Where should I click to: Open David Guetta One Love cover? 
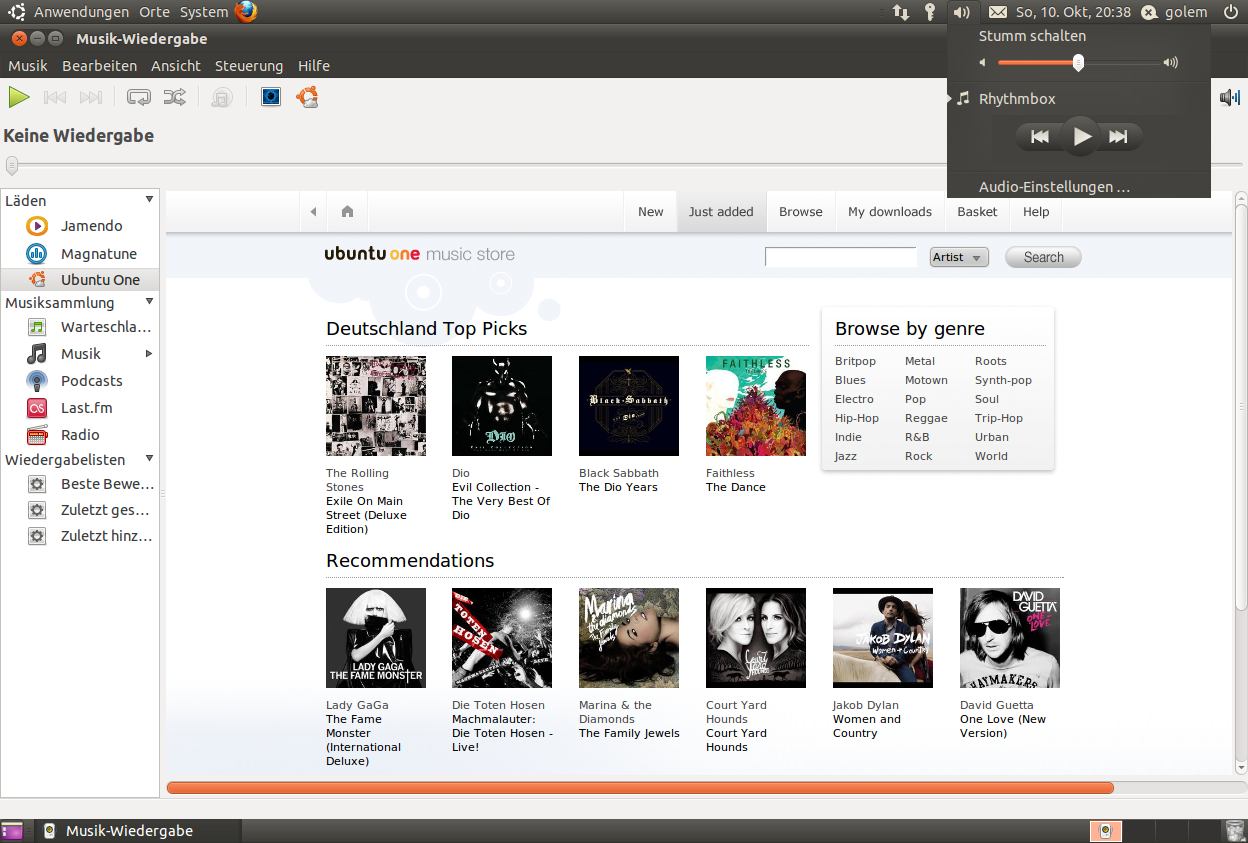(1010, 638)
